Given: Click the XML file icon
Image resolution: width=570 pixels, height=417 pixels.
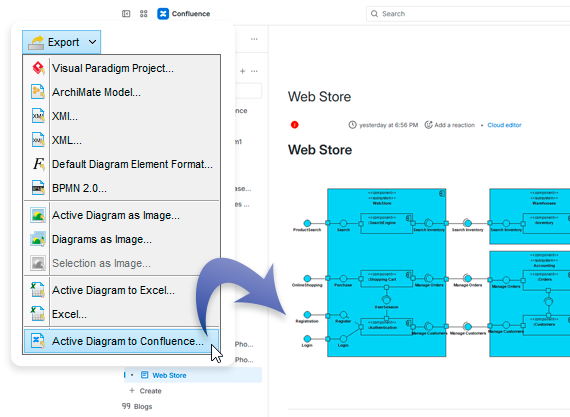Looking at the screenshot, I should 38,140.
